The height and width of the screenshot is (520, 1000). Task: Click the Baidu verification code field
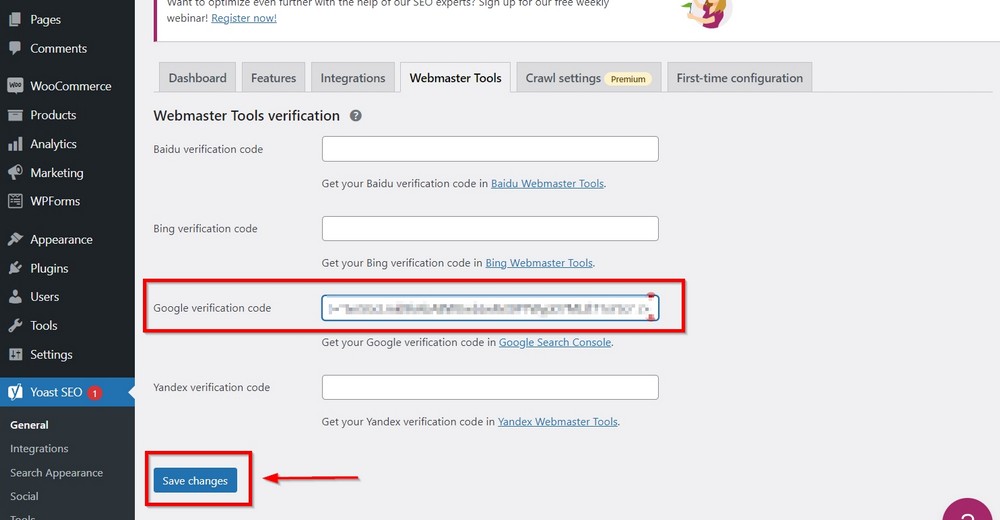490,149
